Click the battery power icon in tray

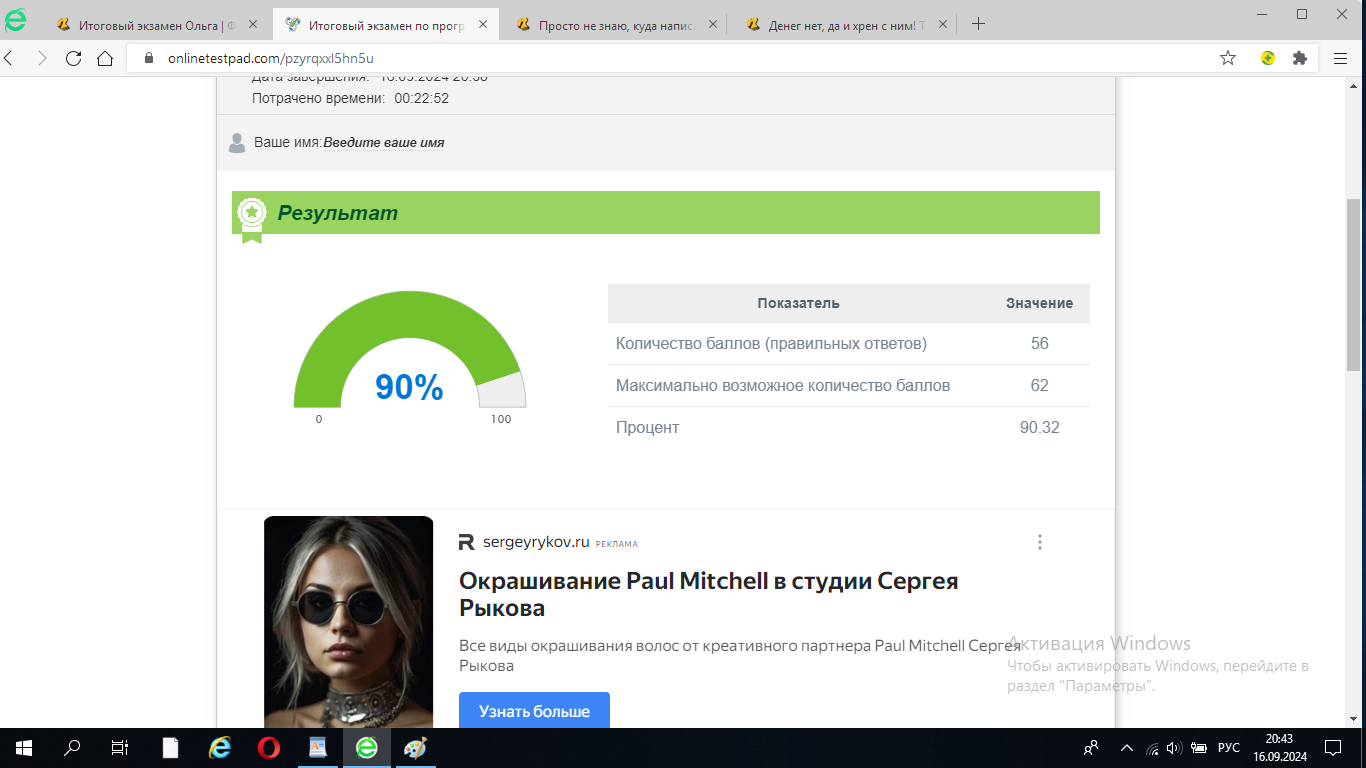1199,748
